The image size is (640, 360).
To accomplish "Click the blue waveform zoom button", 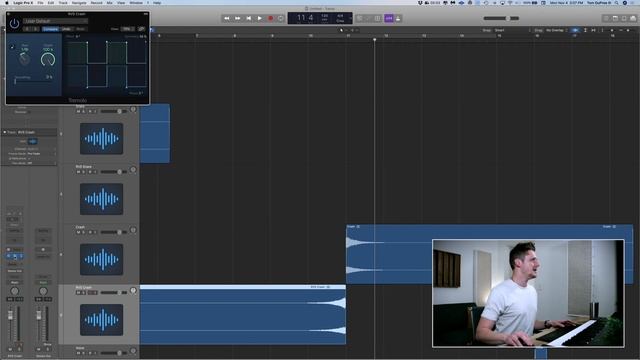I will coord(575,30).
